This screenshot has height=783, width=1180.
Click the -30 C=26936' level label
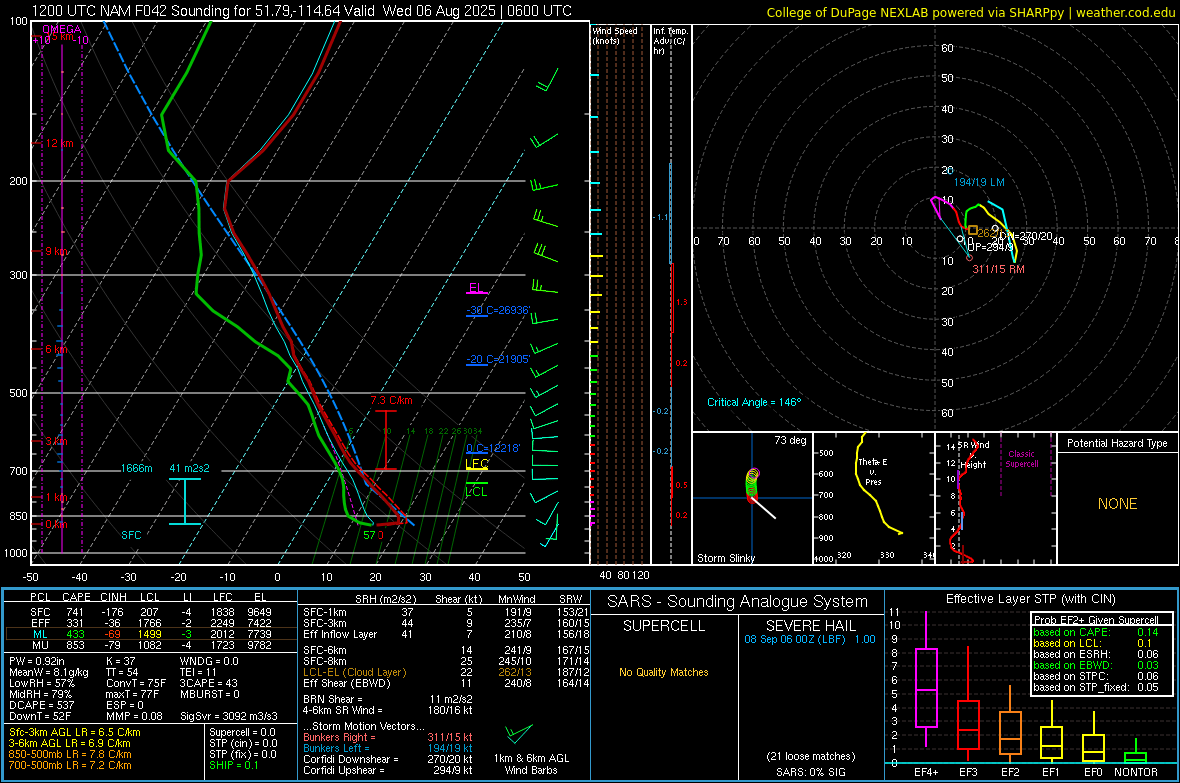click(498, 310)
